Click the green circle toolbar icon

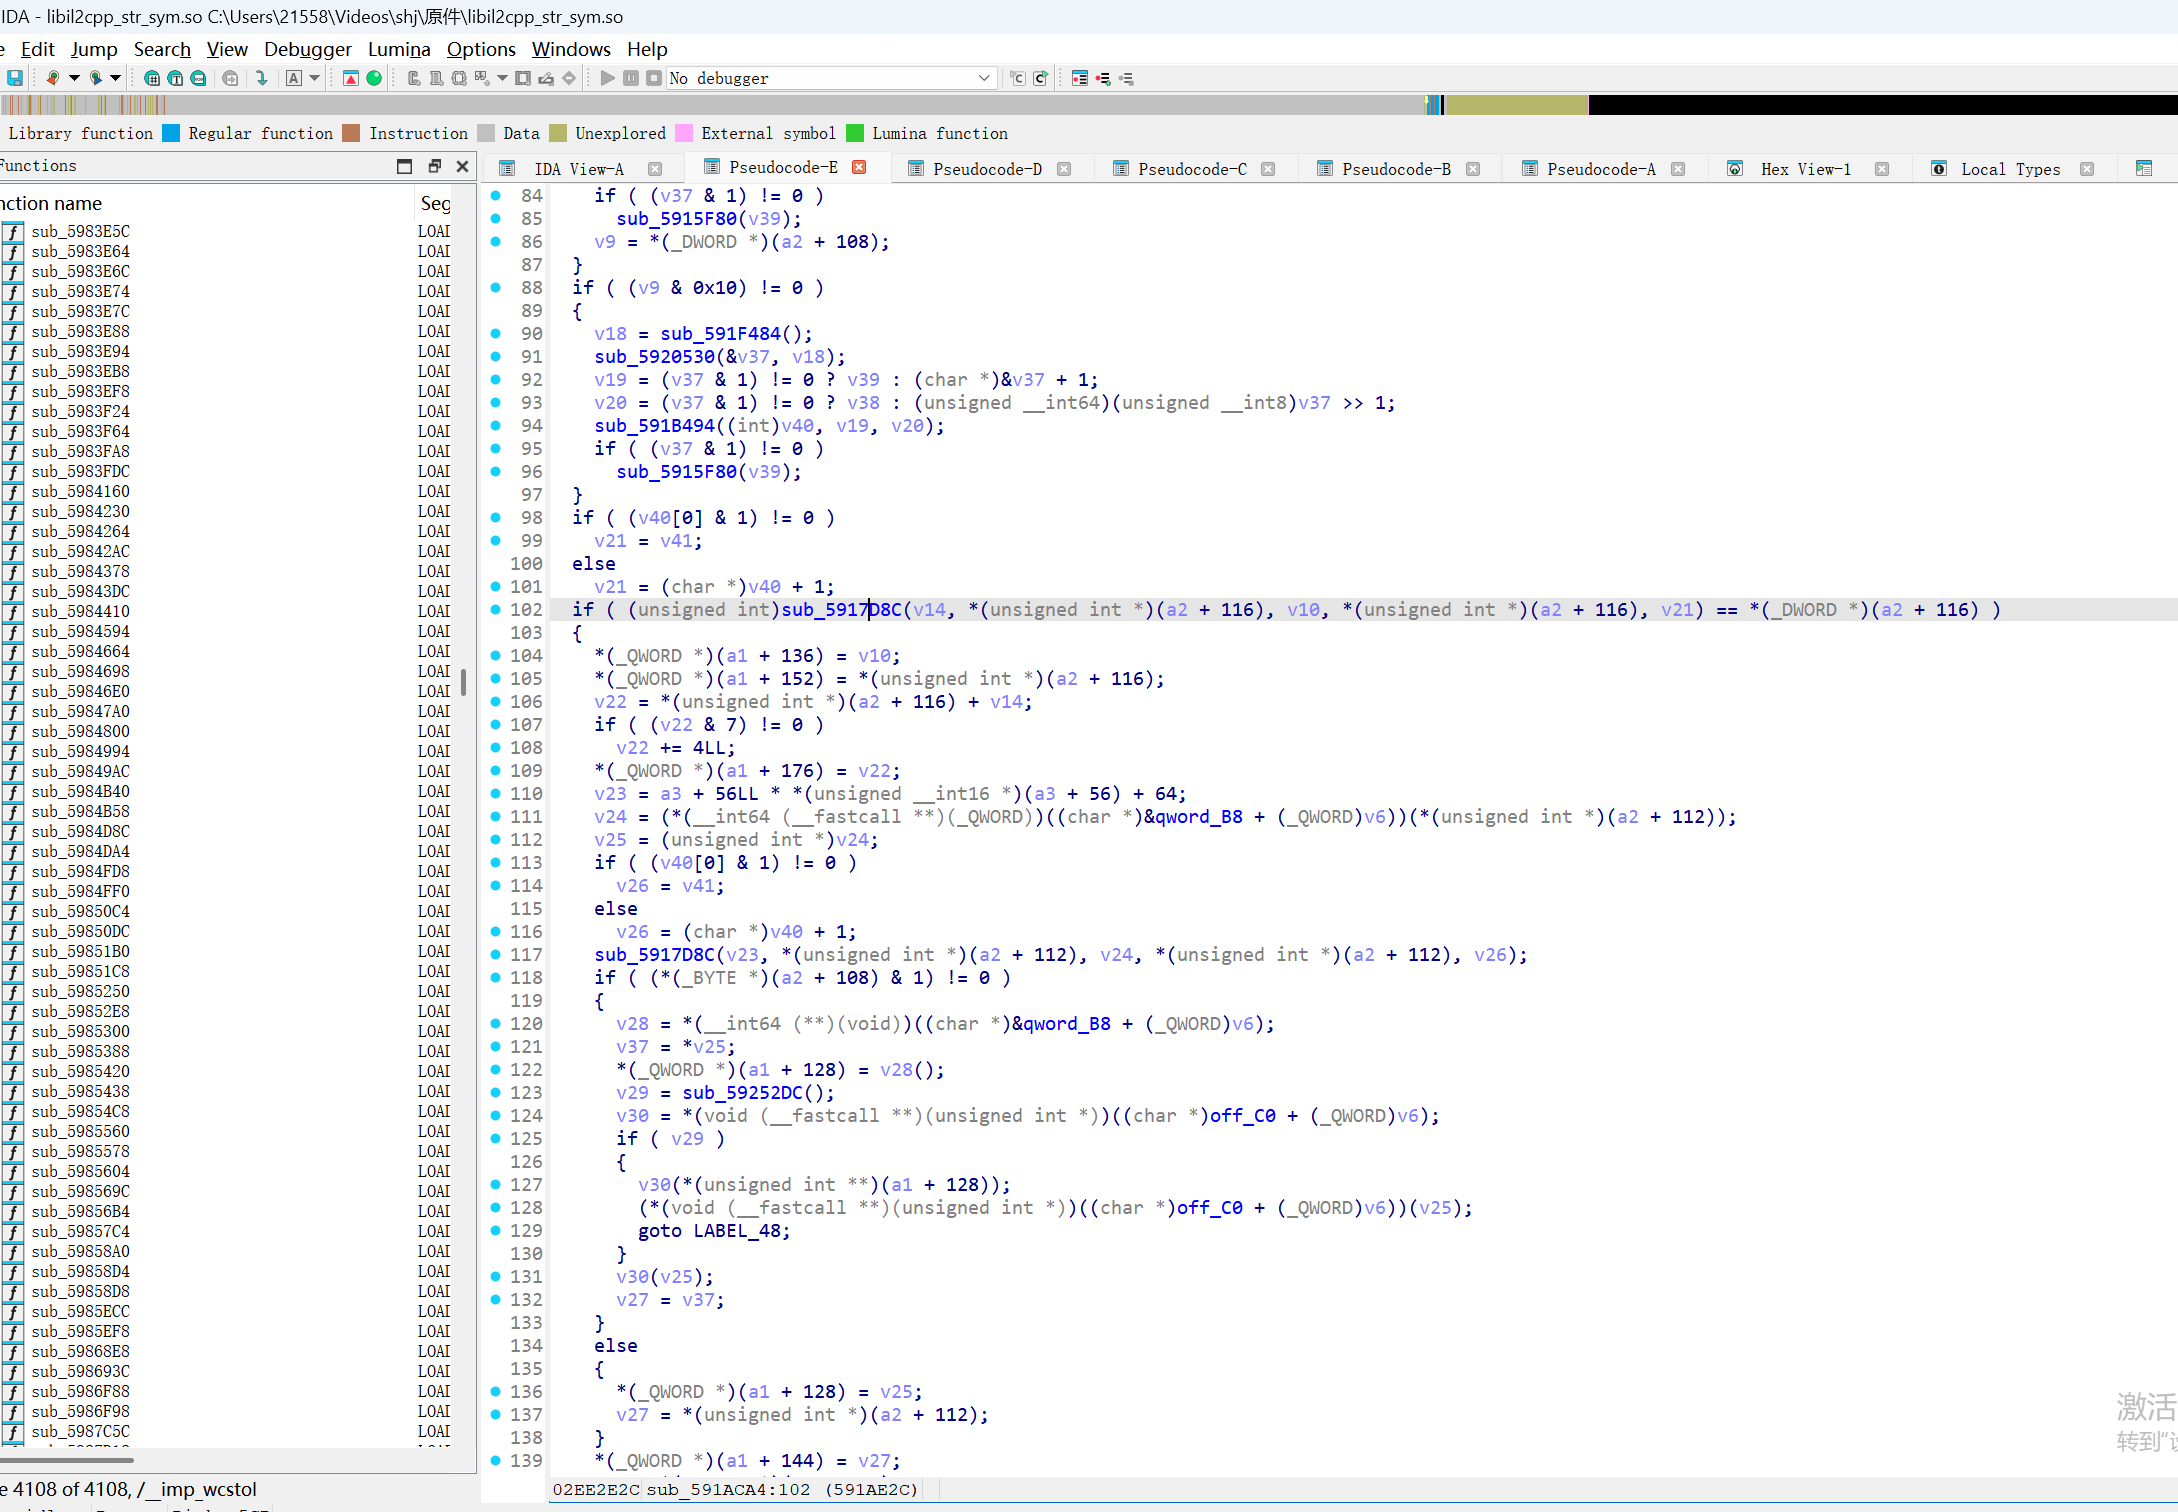374,78
